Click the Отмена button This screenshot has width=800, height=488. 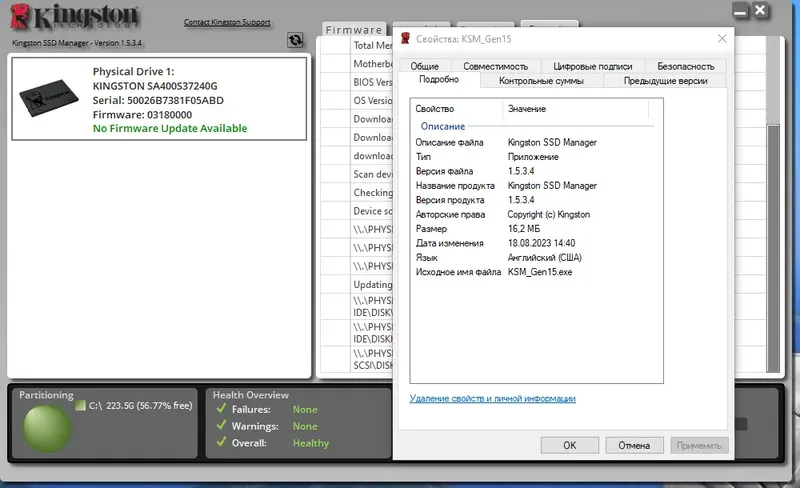point(634,445)
